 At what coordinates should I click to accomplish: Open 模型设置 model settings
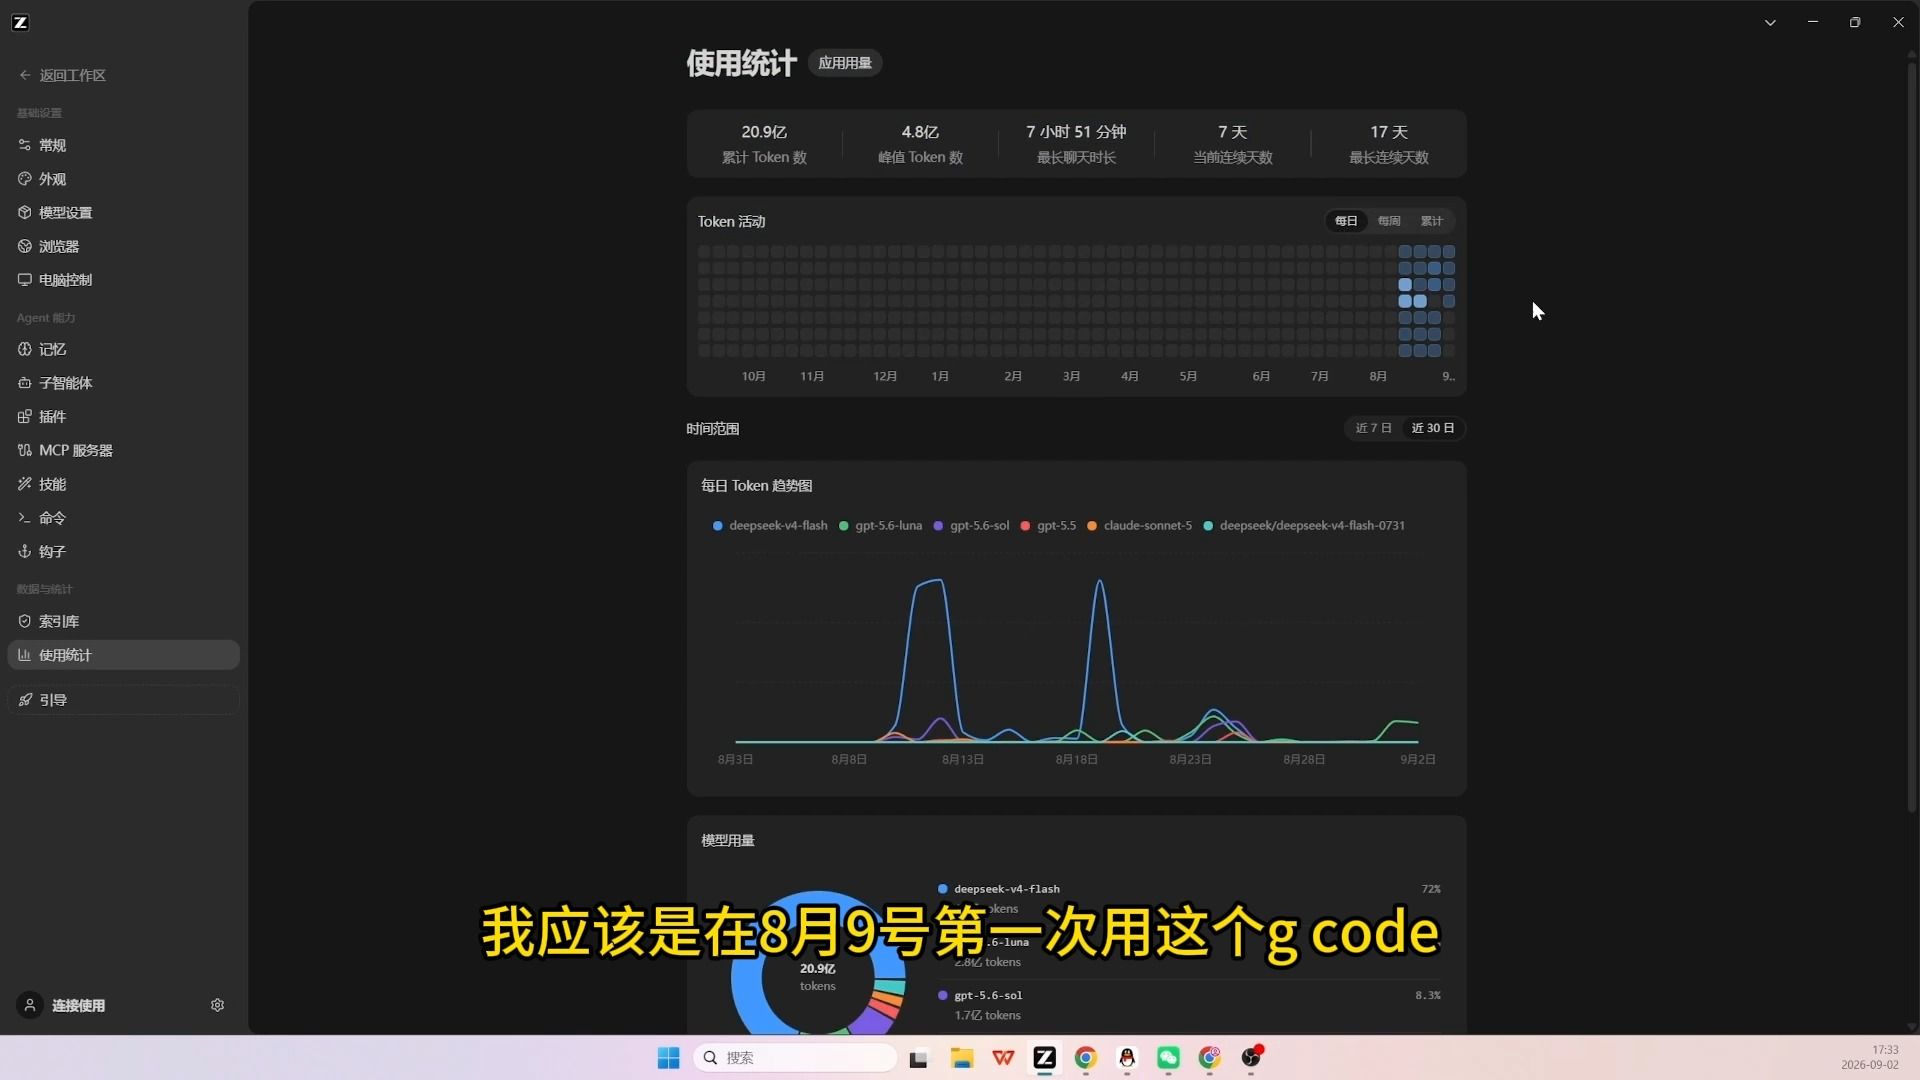pyautogui.click(x=123, y=213)
